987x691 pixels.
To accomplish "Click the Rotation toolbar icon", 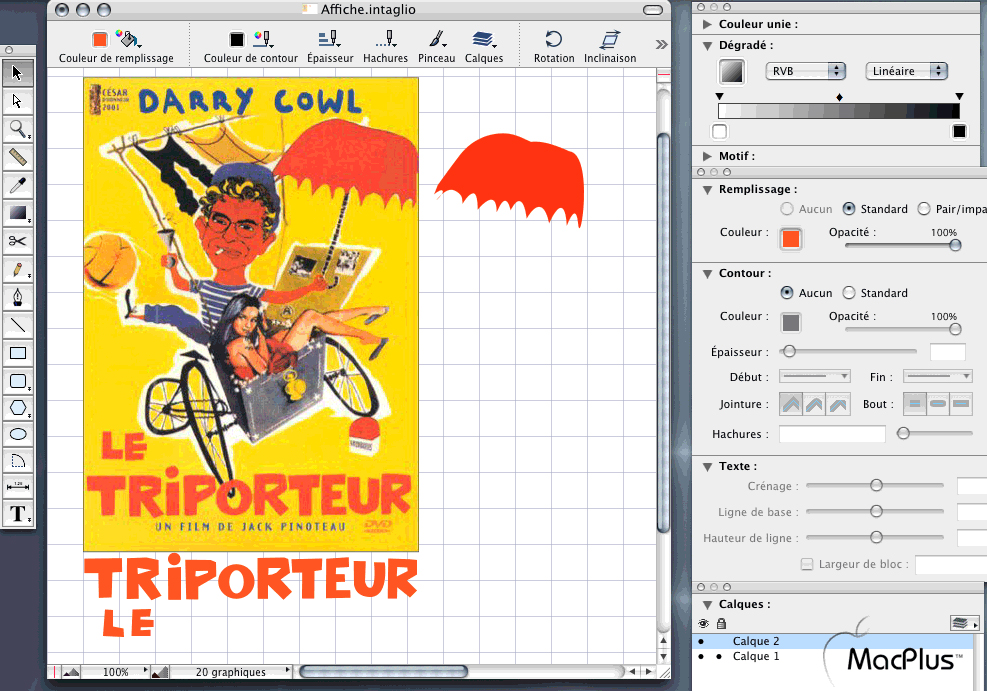I will pyautogui.click(x=553, y=39).
